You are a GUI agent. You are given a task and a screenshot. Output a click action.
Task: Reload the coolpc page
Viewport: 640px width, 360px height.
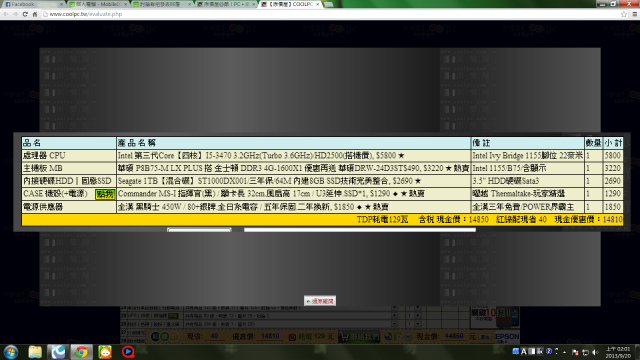[25, 14]
